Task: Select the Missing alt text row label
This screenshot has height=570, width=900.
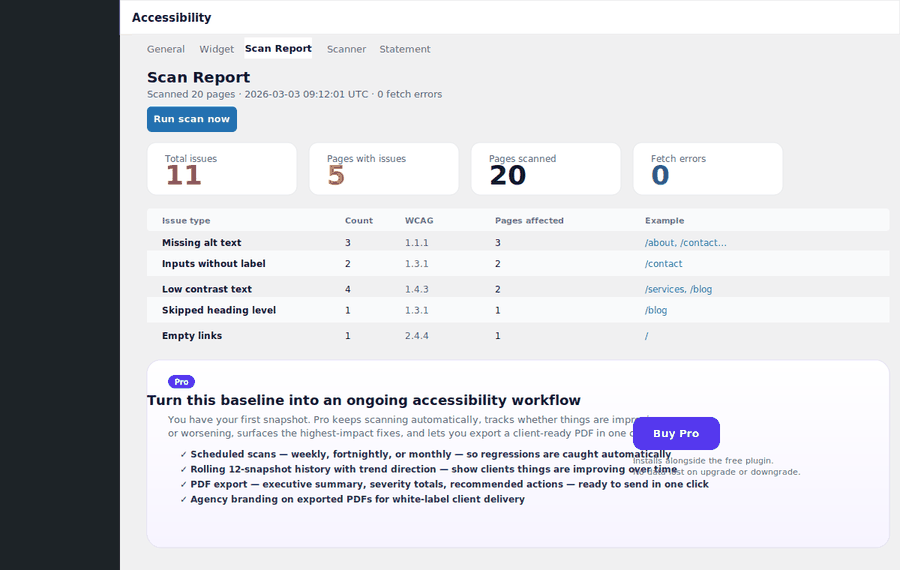Action: [201, 243]
